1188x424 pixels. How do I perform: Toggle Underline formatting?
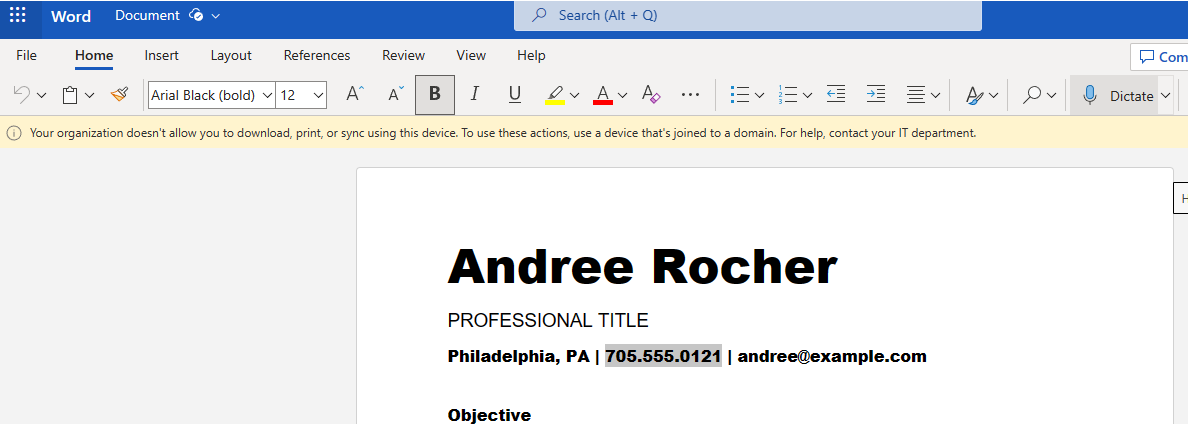(515, 95)
